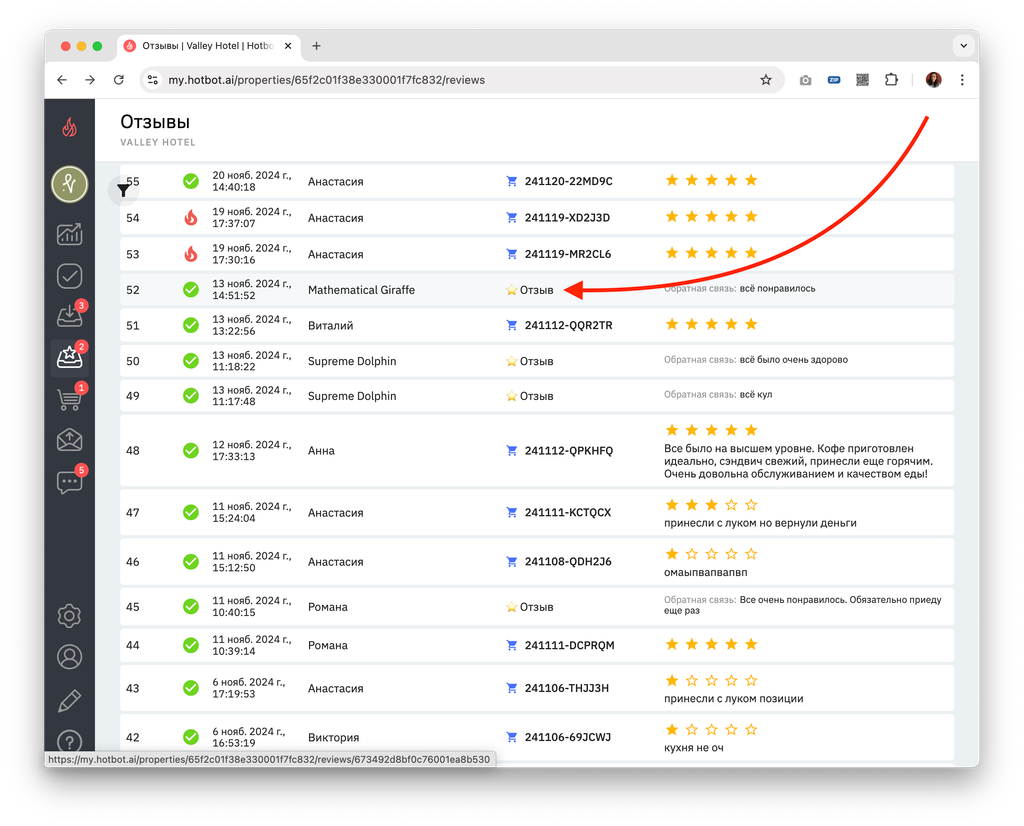Open the orders cart icon with badge 1
Image resolution: width=1024 pixels, height=826 pixels.
[x=70, y=398]
